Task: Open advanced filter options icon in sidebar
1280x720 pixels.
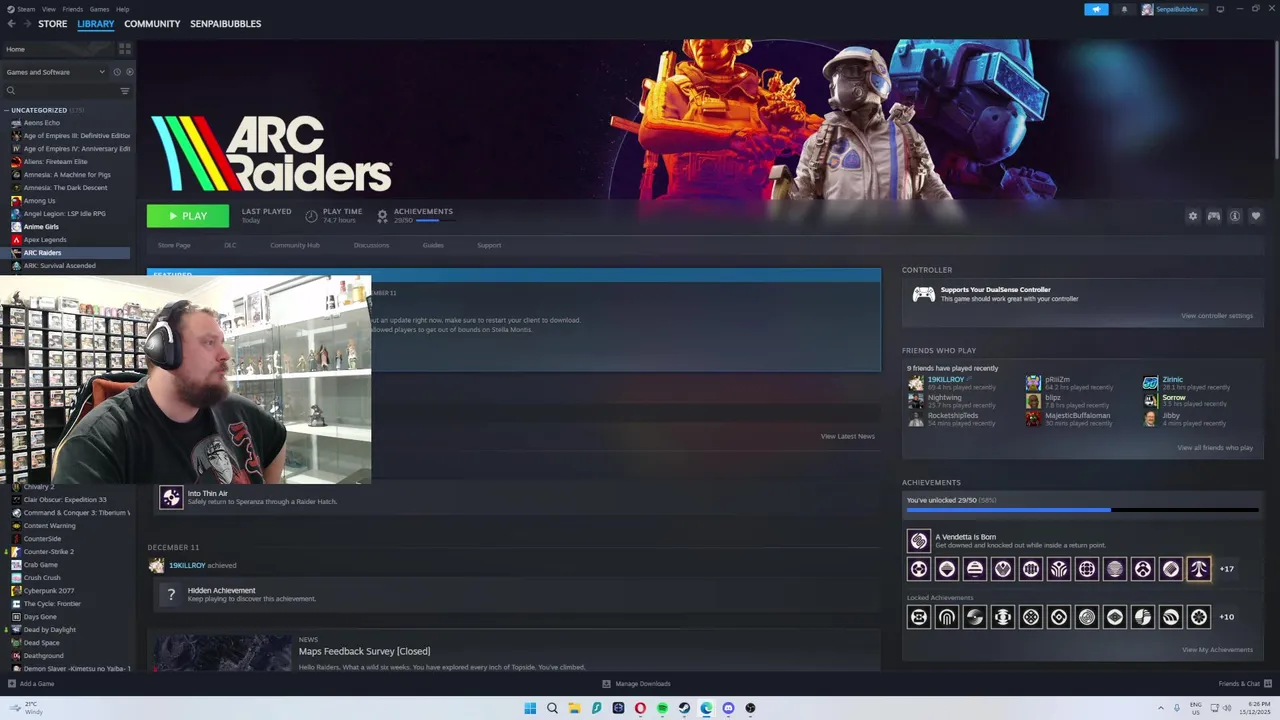Action: click(x=125, y=91)
